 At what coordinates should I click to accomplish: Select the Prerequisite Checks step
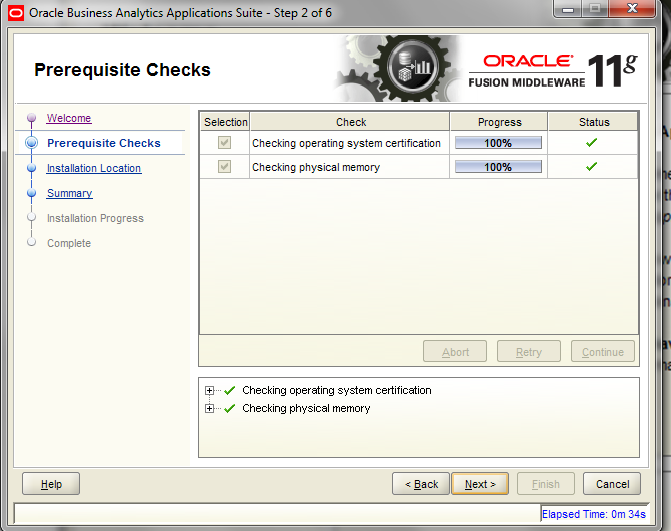(104, 143)
